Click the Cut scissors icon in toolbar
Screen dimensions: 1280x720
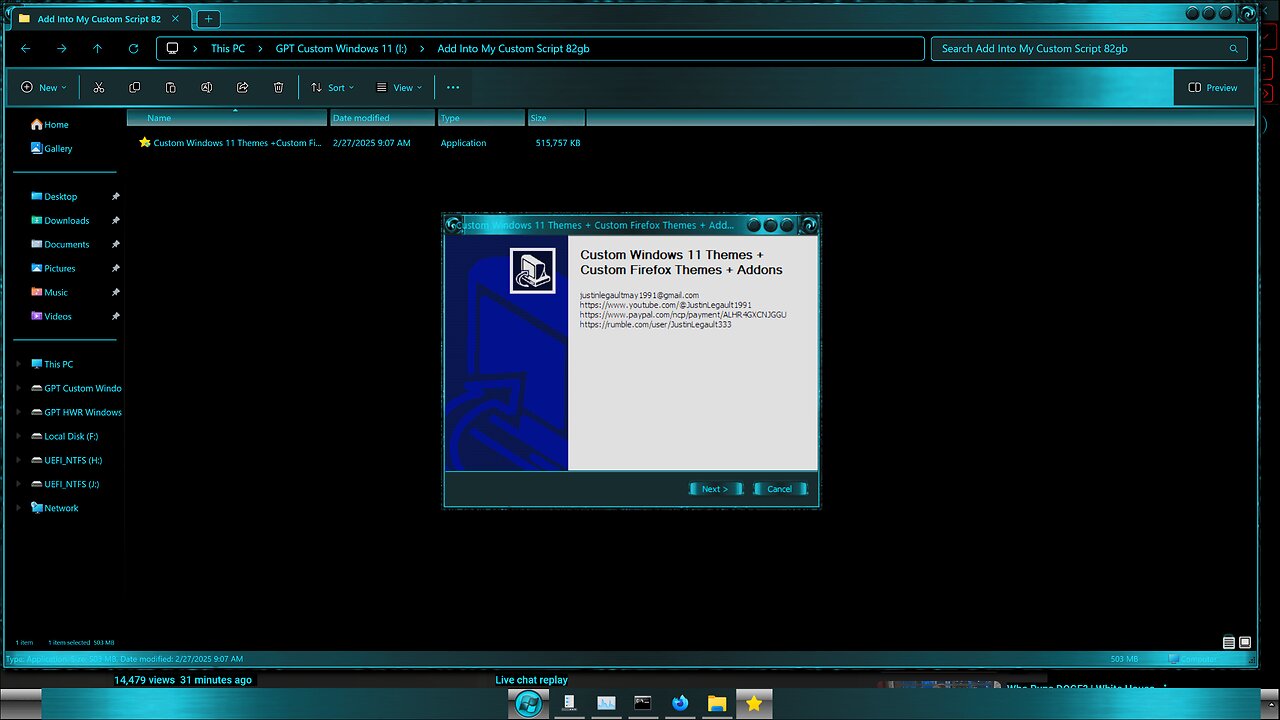click(x=98, y=88)
